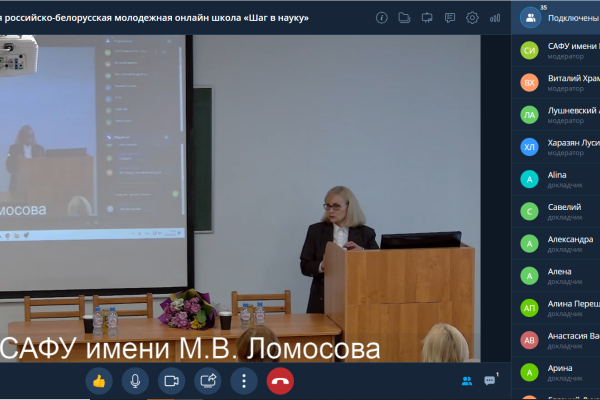Click the connection quality bars icon
This screenshot has height=400, width=600.
pyautogui.click(x=495, y=17)
